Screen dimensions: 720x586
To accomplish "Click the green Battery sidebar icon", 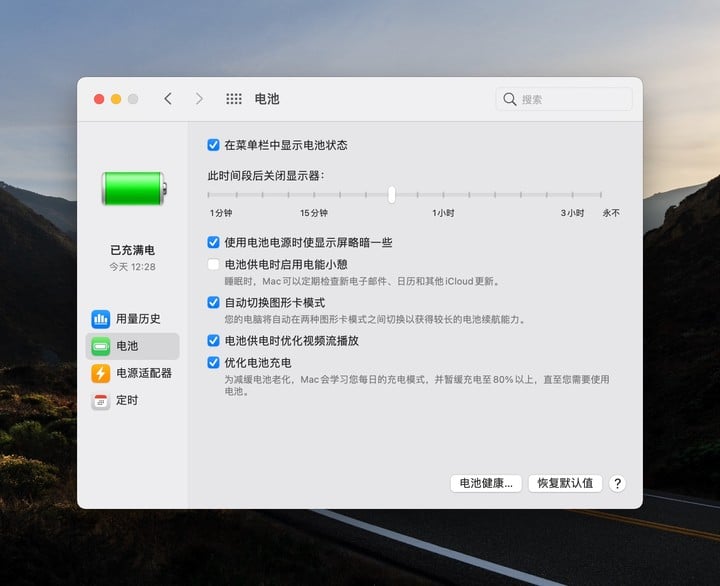I will click(x=101, y=346).
